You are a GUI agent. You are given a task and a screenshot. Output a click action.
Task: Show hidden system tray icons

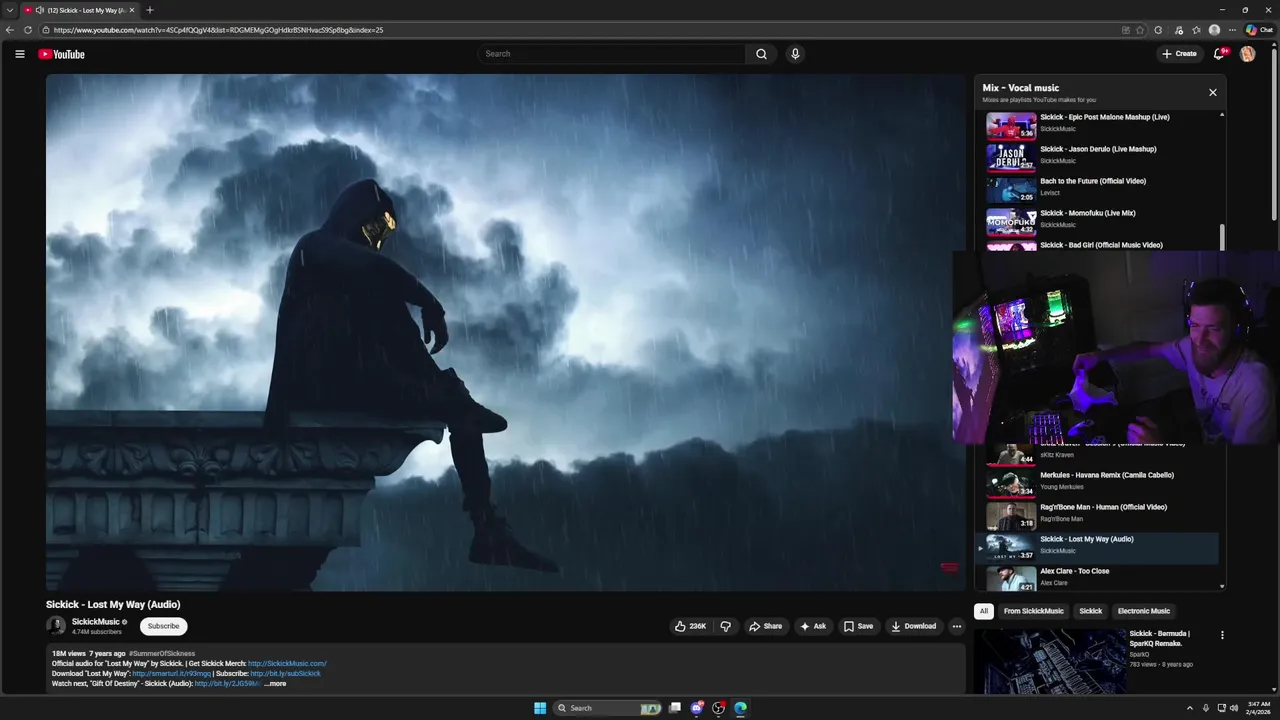pyautogui.click(x=1189, y=708)
